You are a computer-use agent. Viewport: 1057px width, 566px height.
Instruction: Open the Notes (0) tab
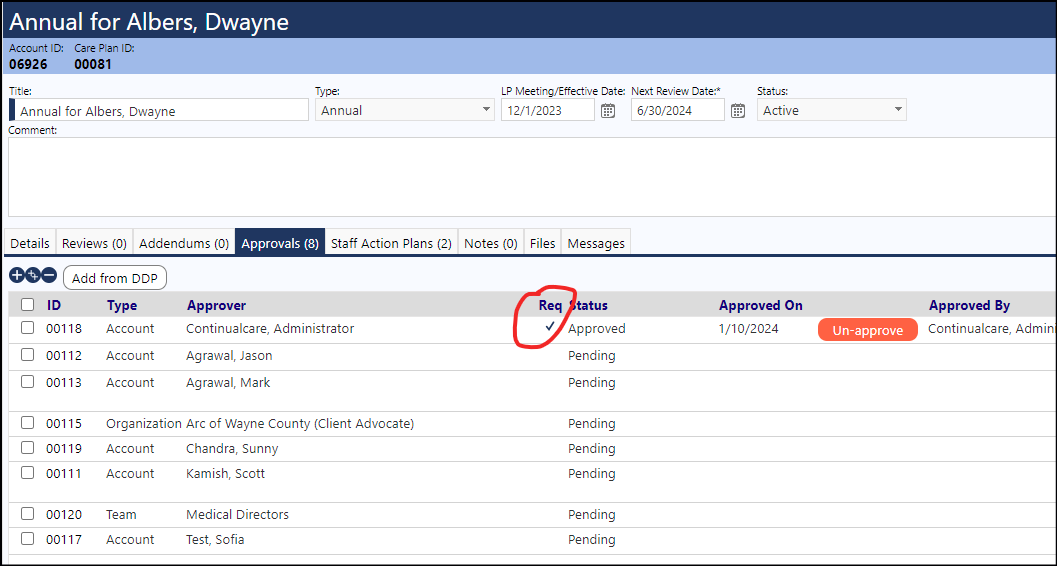pos(491,243)
